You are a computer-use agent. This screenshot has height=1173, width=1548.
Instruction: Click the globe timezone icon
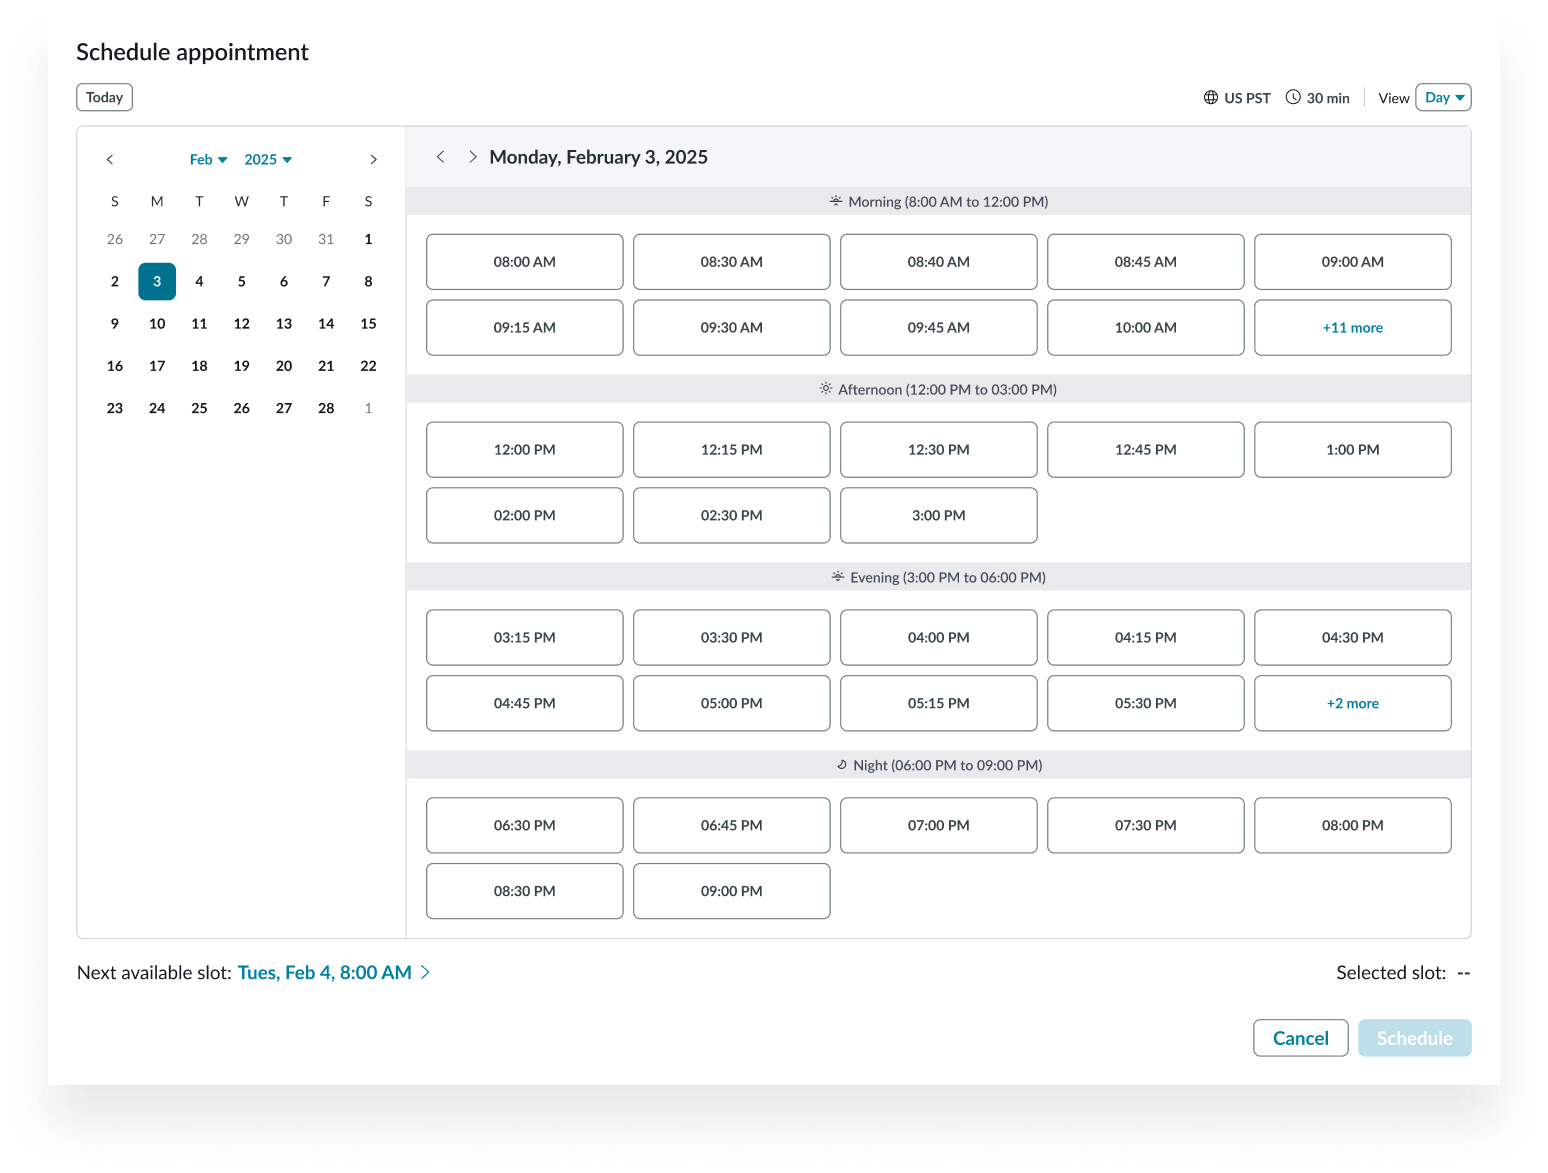(x=1210, y=98)
